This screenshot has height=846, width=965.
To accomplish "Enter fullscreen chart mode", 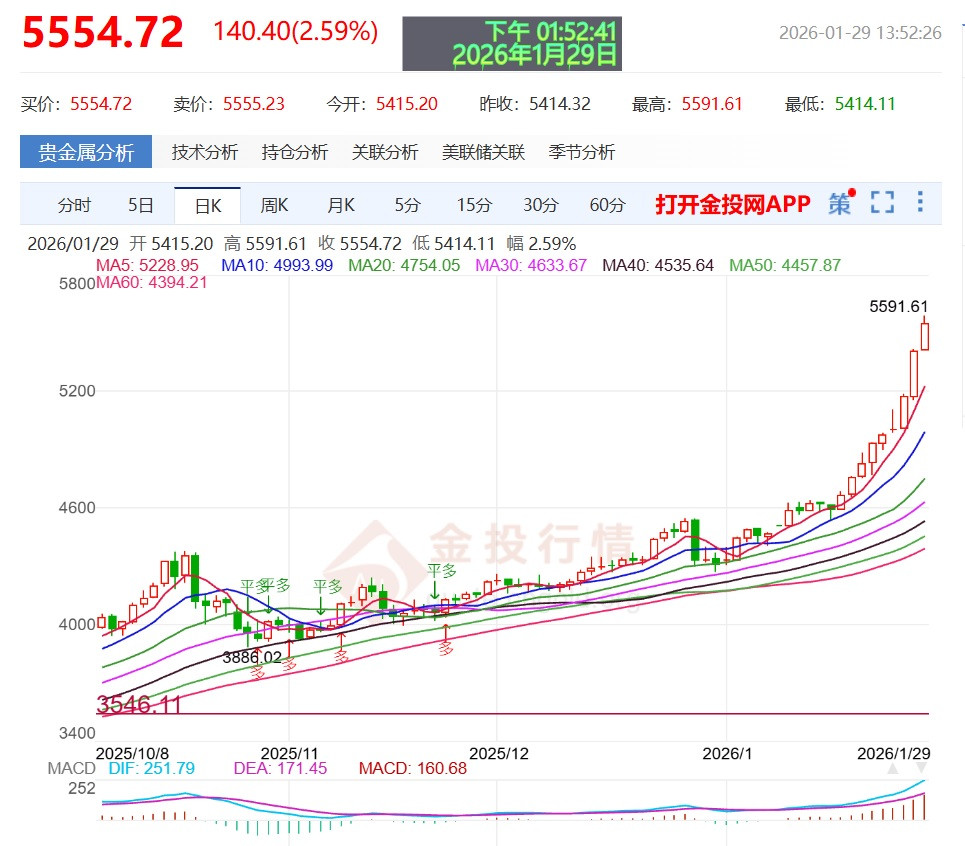I will click(882, 204).
